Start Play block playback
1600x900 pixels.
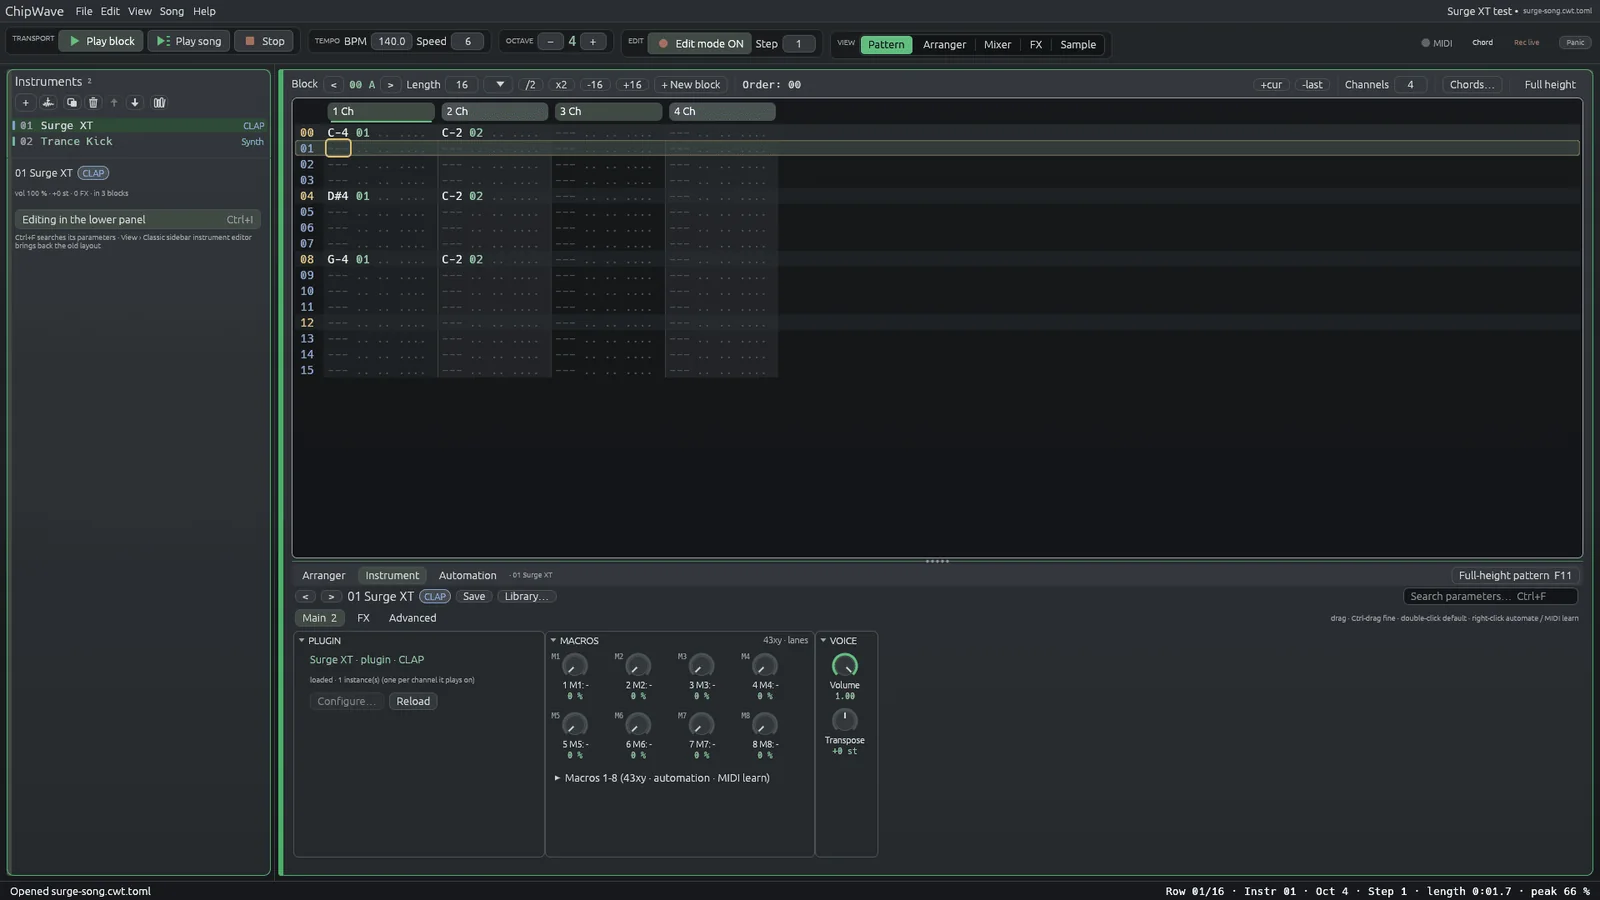[101, 41]
